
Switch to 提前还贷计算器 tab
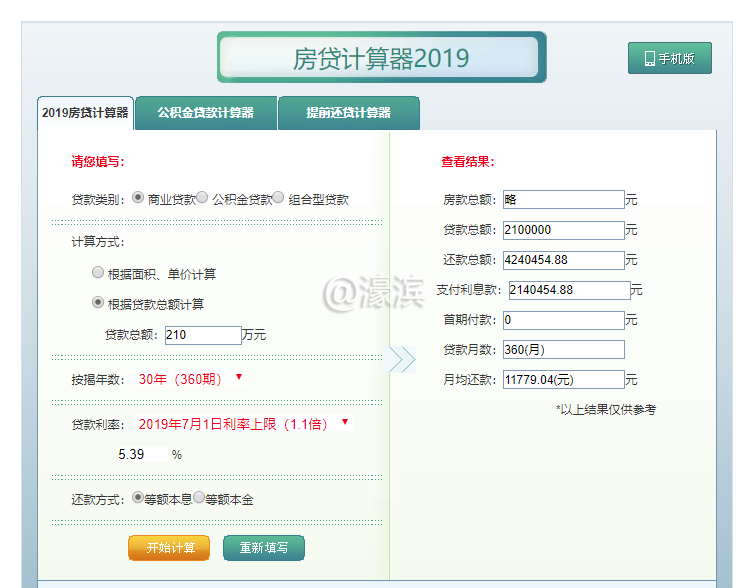point(349,113)
